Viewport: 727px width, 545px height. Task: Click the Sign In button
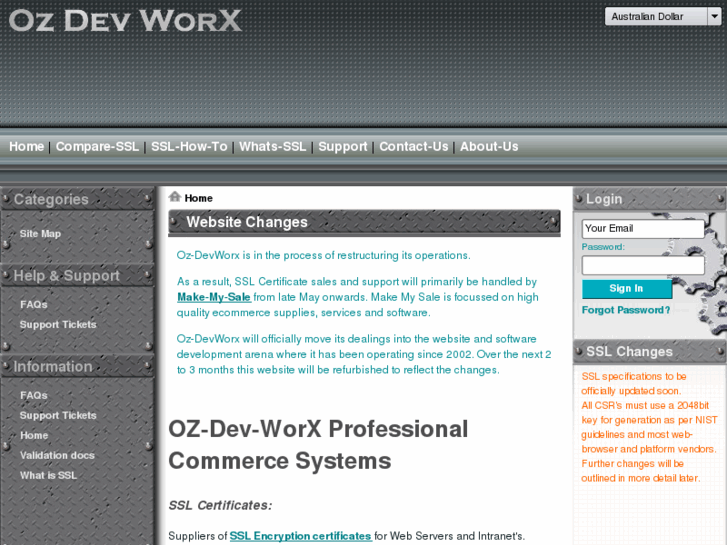point(627,289)
